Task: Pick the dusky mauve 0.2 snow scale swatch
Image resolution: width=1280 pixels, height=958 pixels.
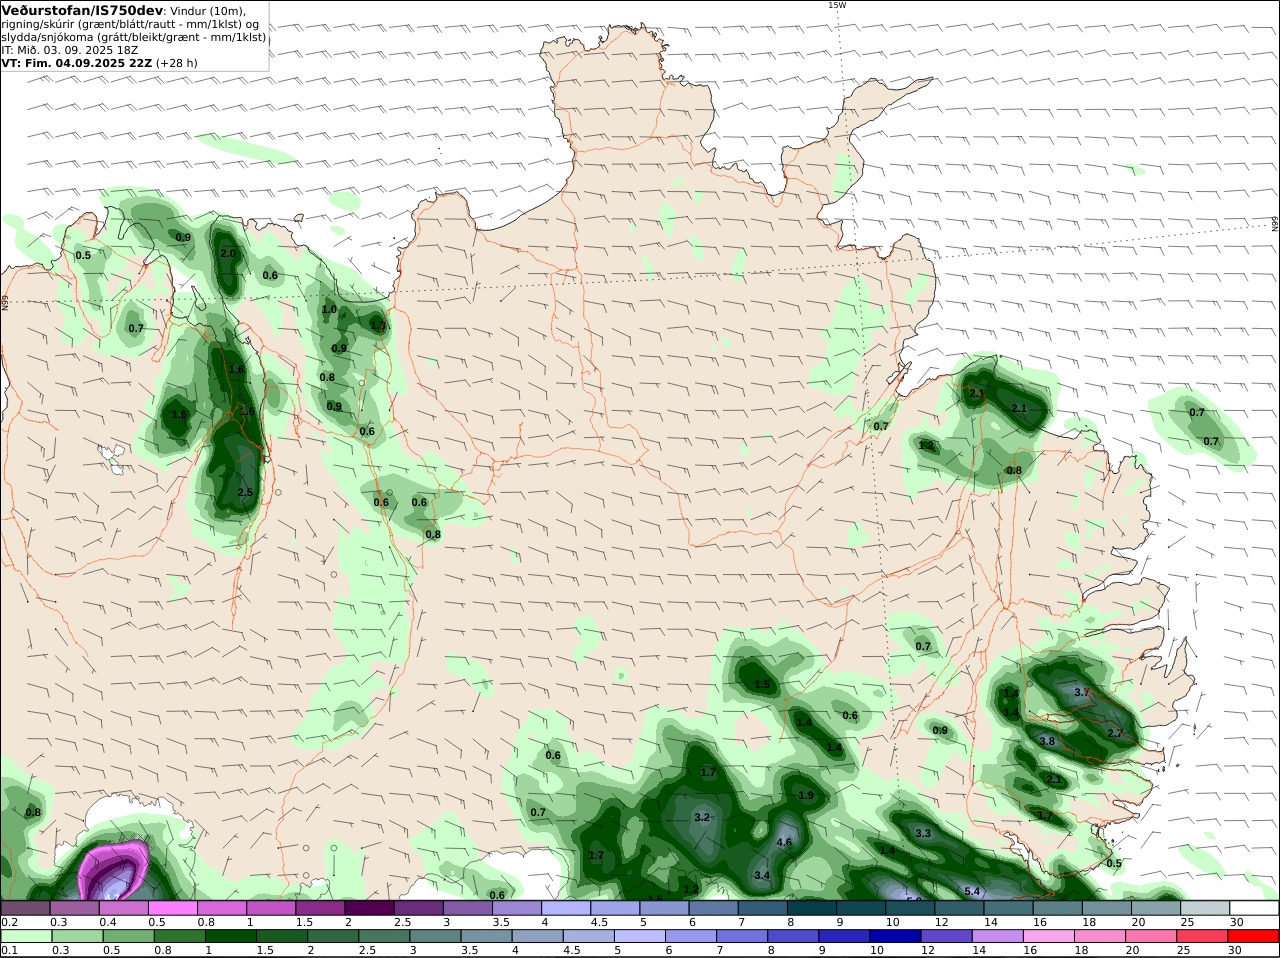Action: coord(26,907)
